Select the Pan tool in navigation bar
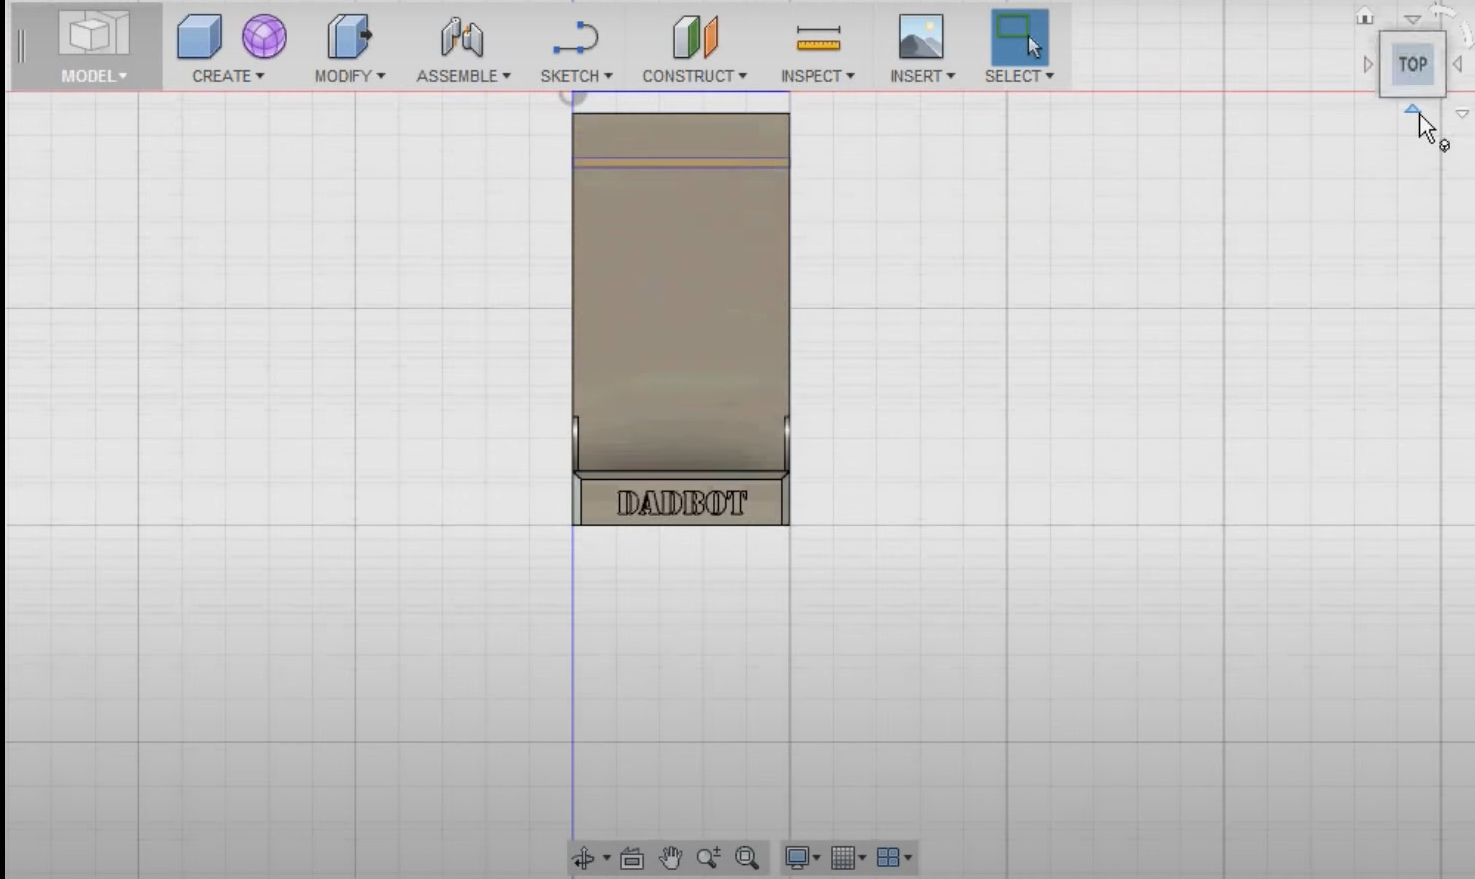Image resolution: width=1475 pixels, height=879 pixels. (x=670, y=857)
